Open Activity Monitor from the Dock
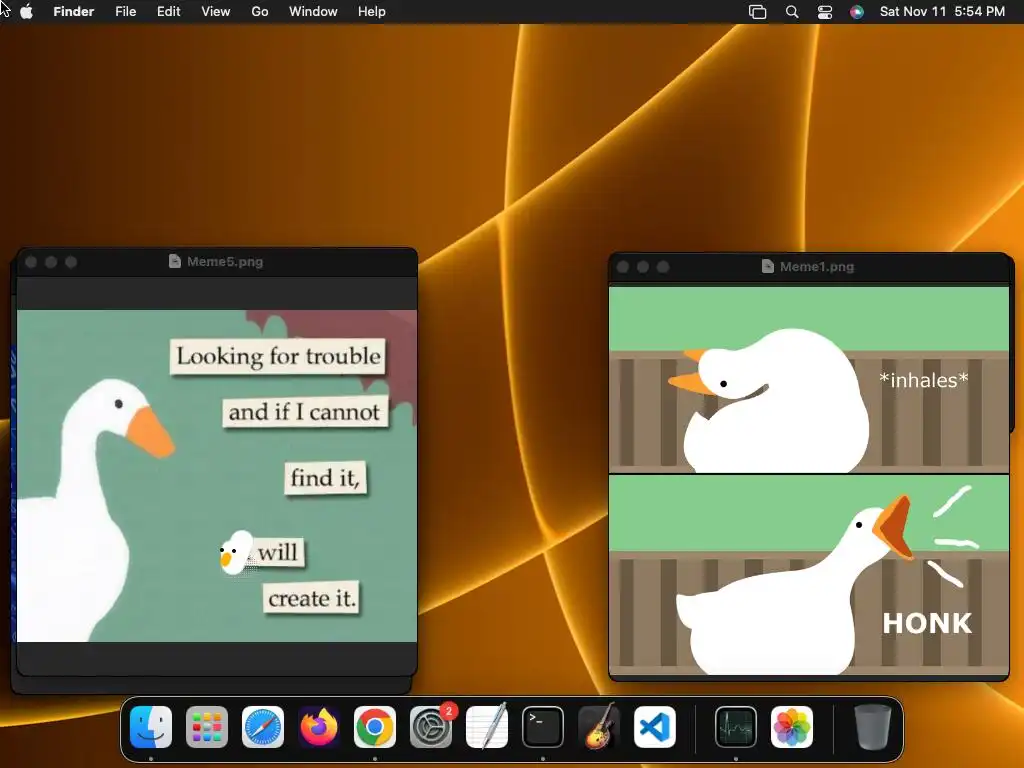 (x=736, y=727)
